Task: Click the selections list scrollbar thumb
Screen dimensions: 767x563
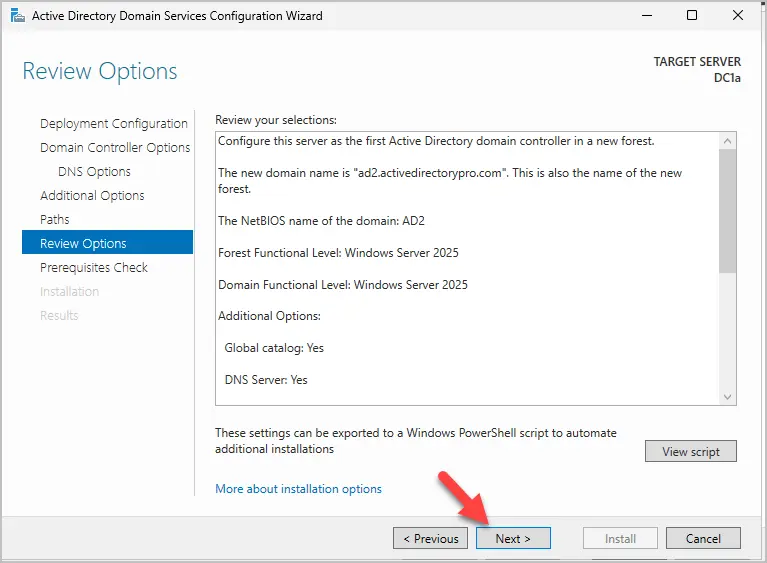Action: click(x=727, y=211)
